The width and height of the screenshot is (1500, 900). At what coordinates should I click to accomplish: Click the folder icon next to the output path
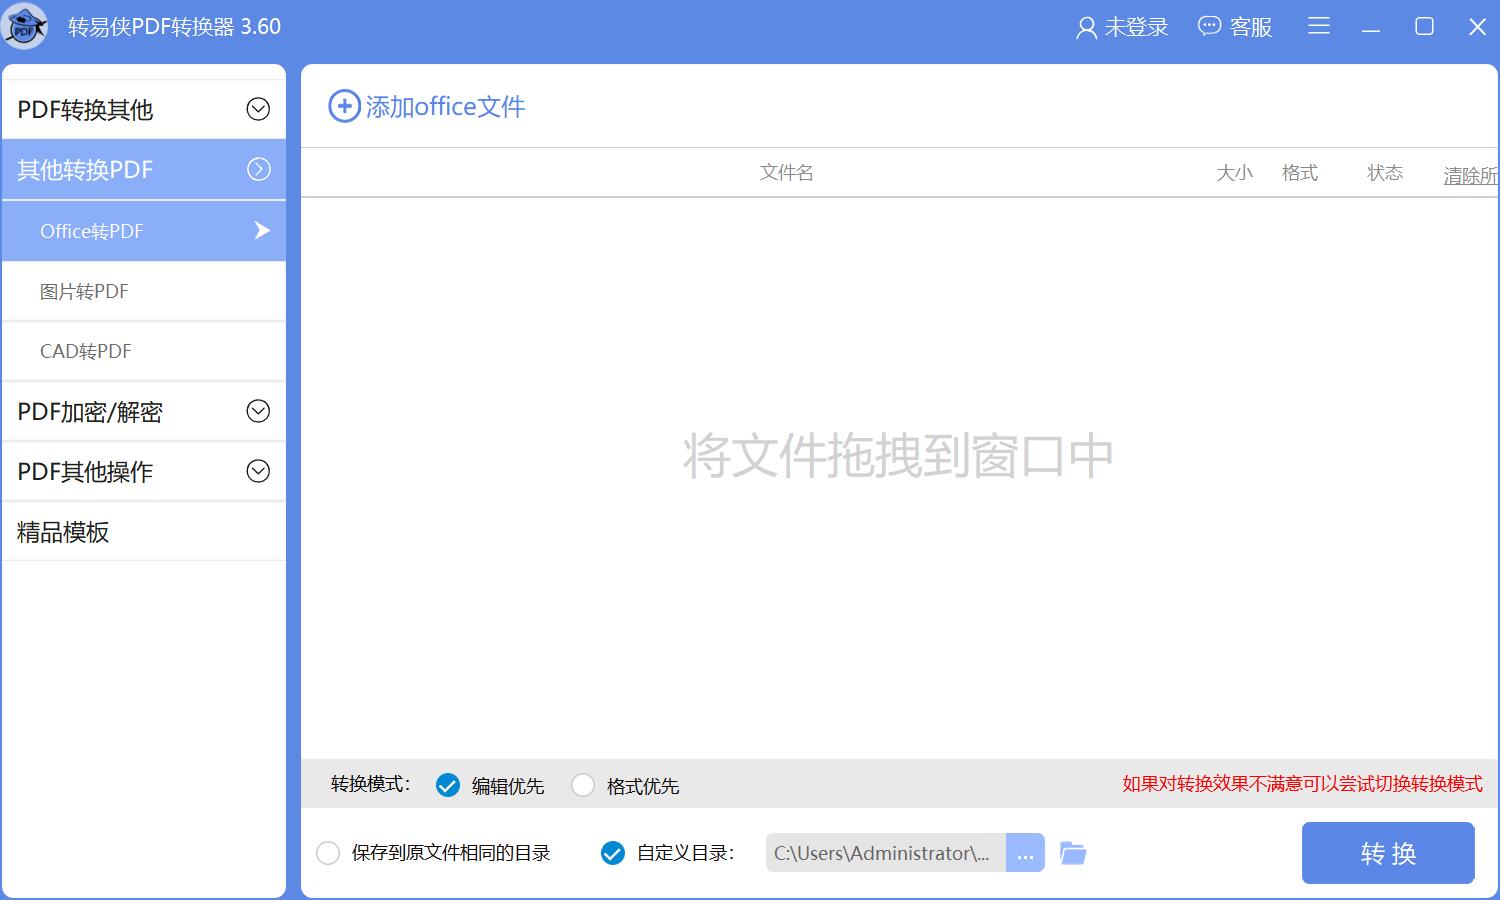tap(1073, 852)
